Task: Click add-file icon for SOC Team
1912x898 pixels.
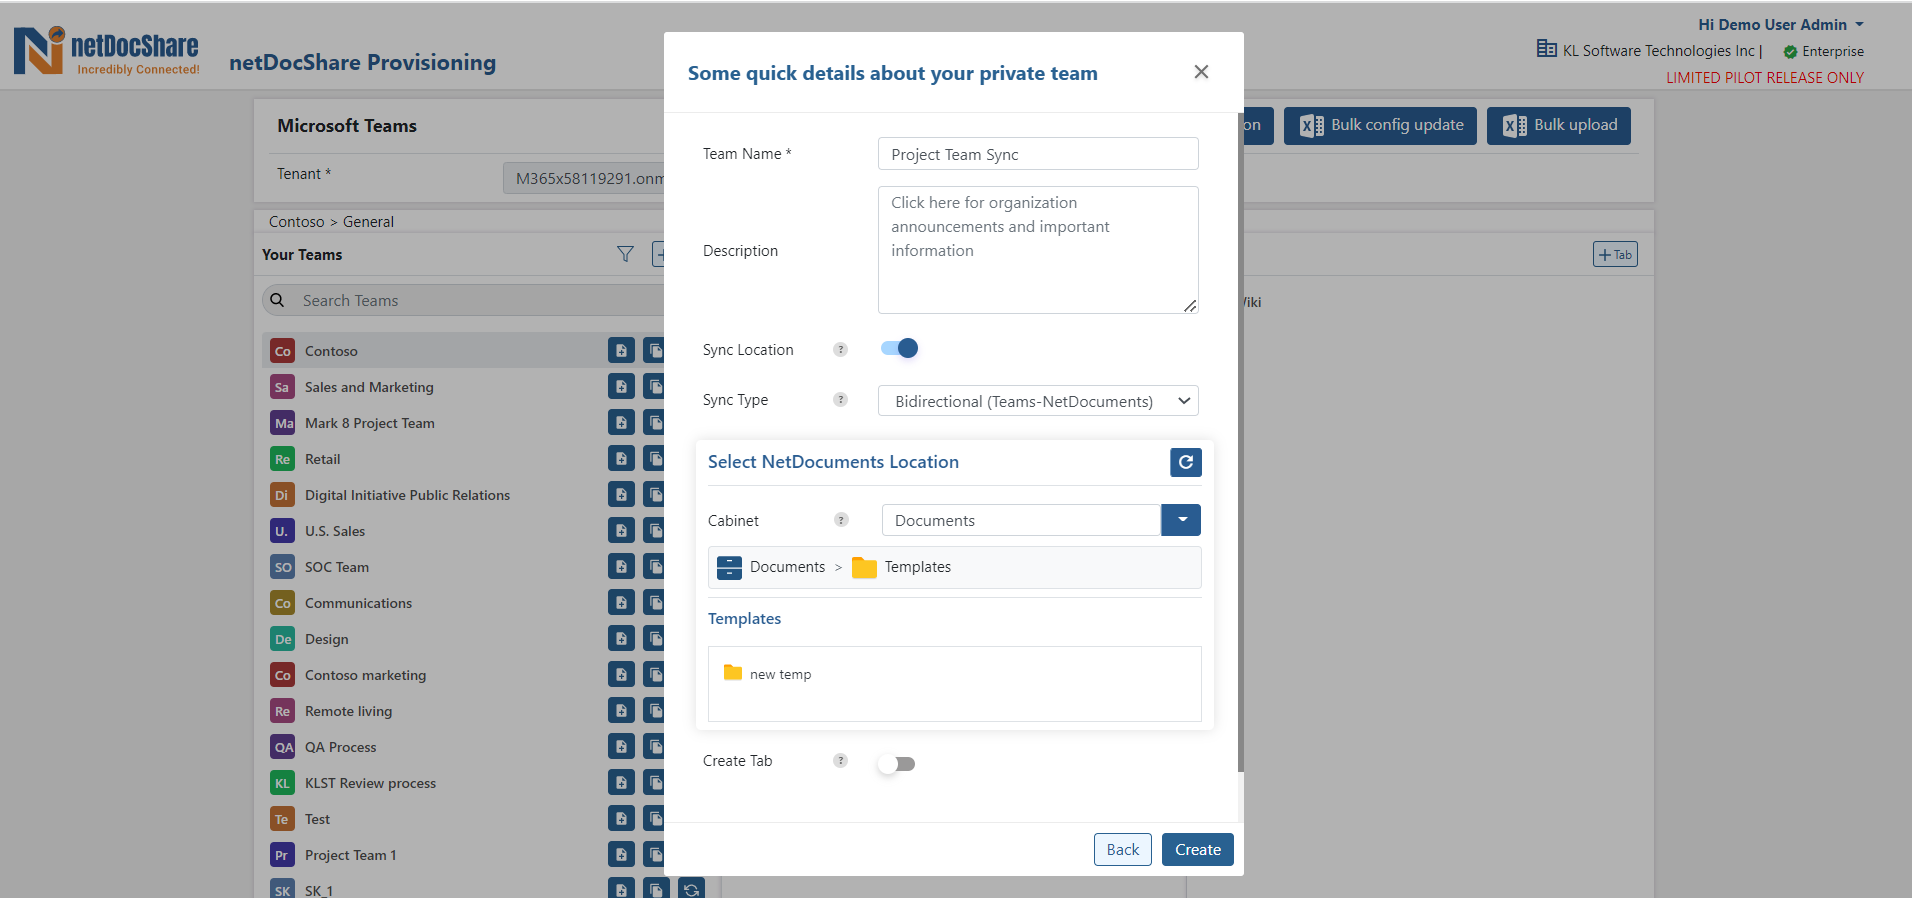Action: [x=621, y=566]
